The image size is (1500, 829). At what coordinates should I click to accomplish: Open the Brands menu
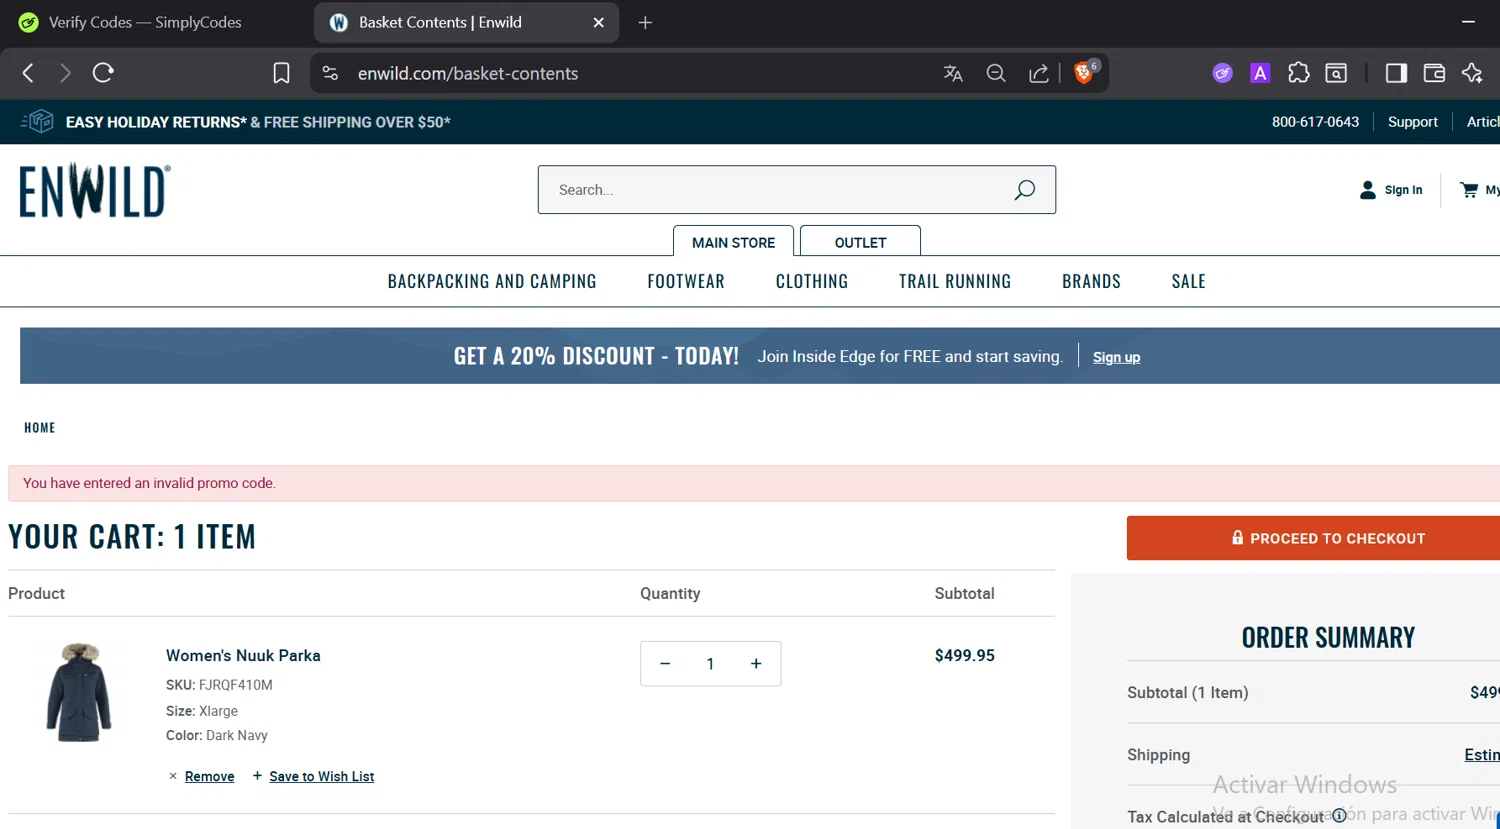tap(1091, 281)
